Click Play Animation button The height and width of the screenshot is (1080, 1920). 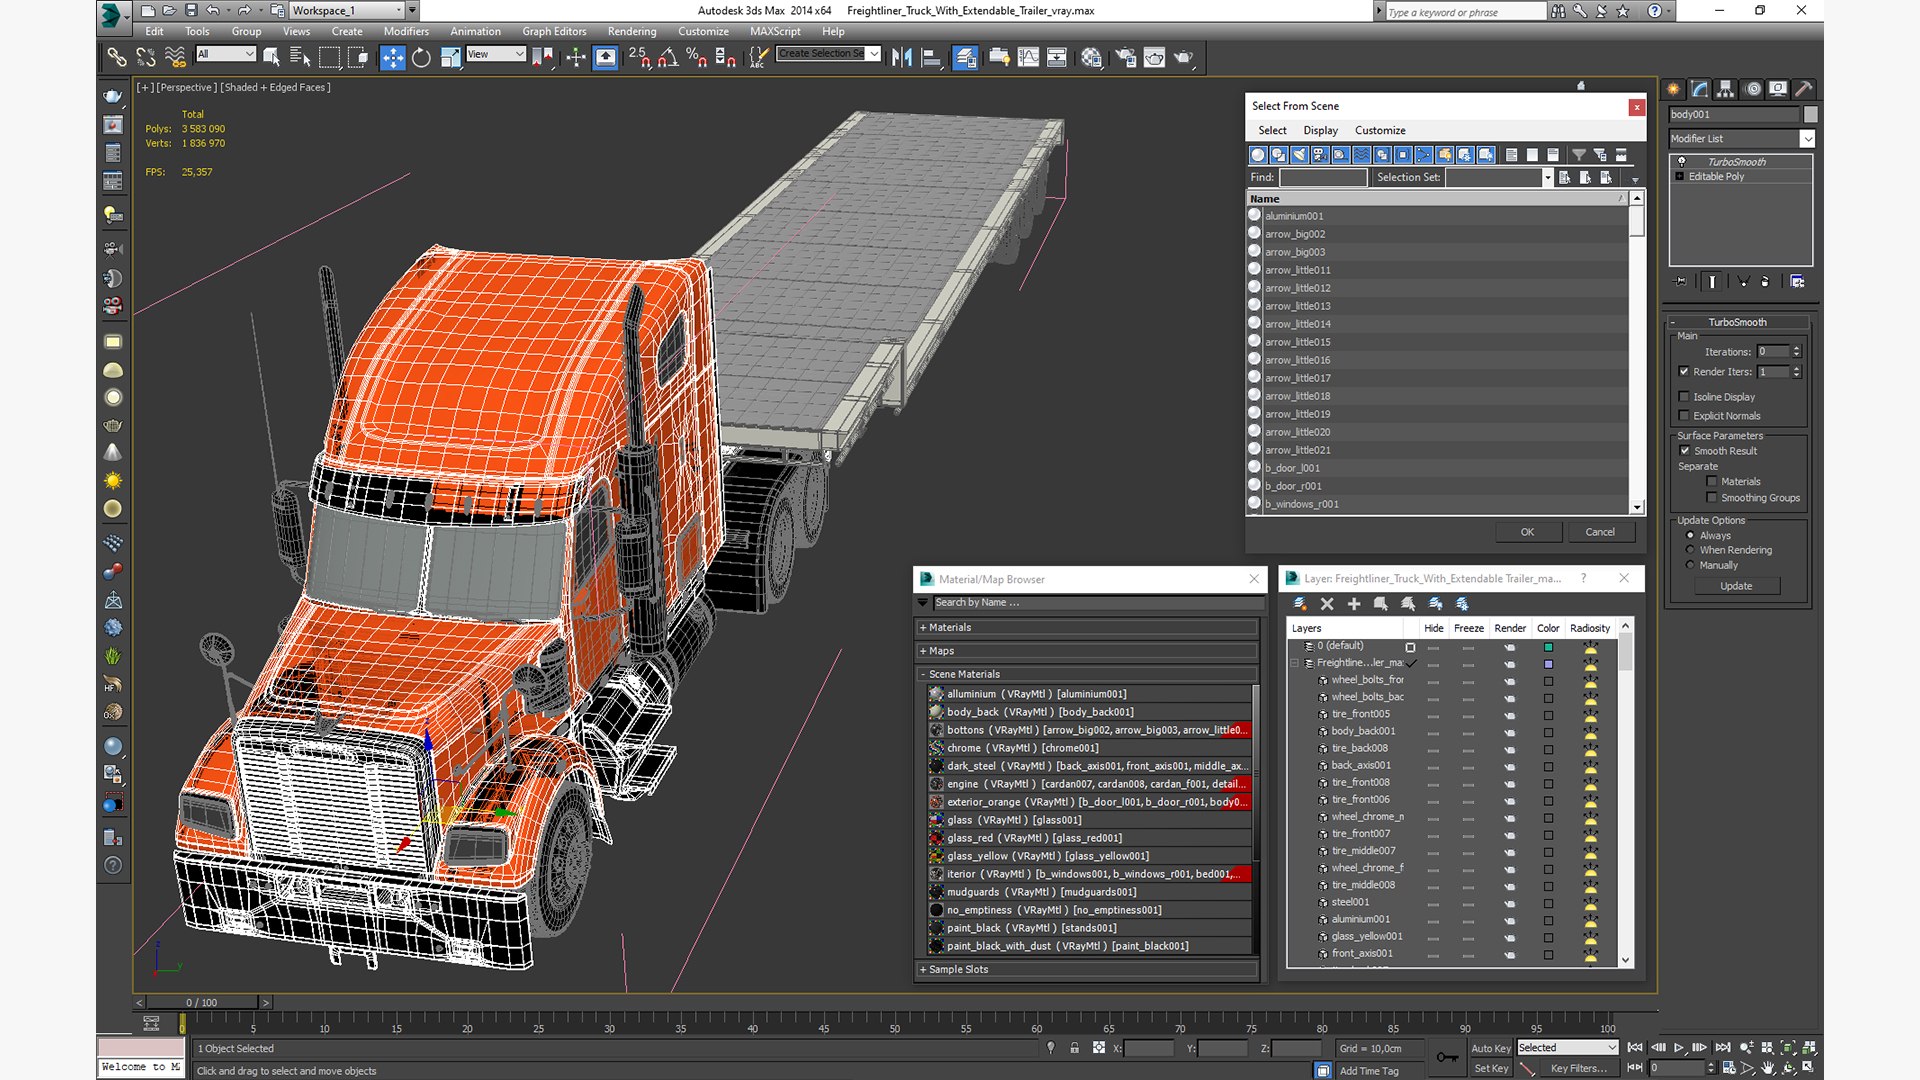pos(1679,1048)
